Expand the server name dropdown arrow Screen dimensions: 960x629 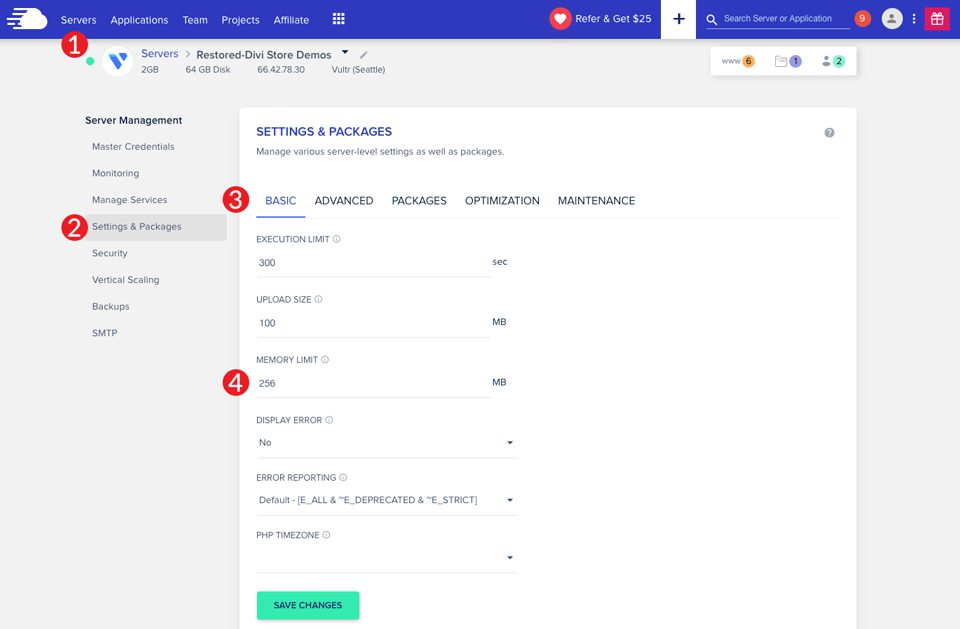coord(345,52)
